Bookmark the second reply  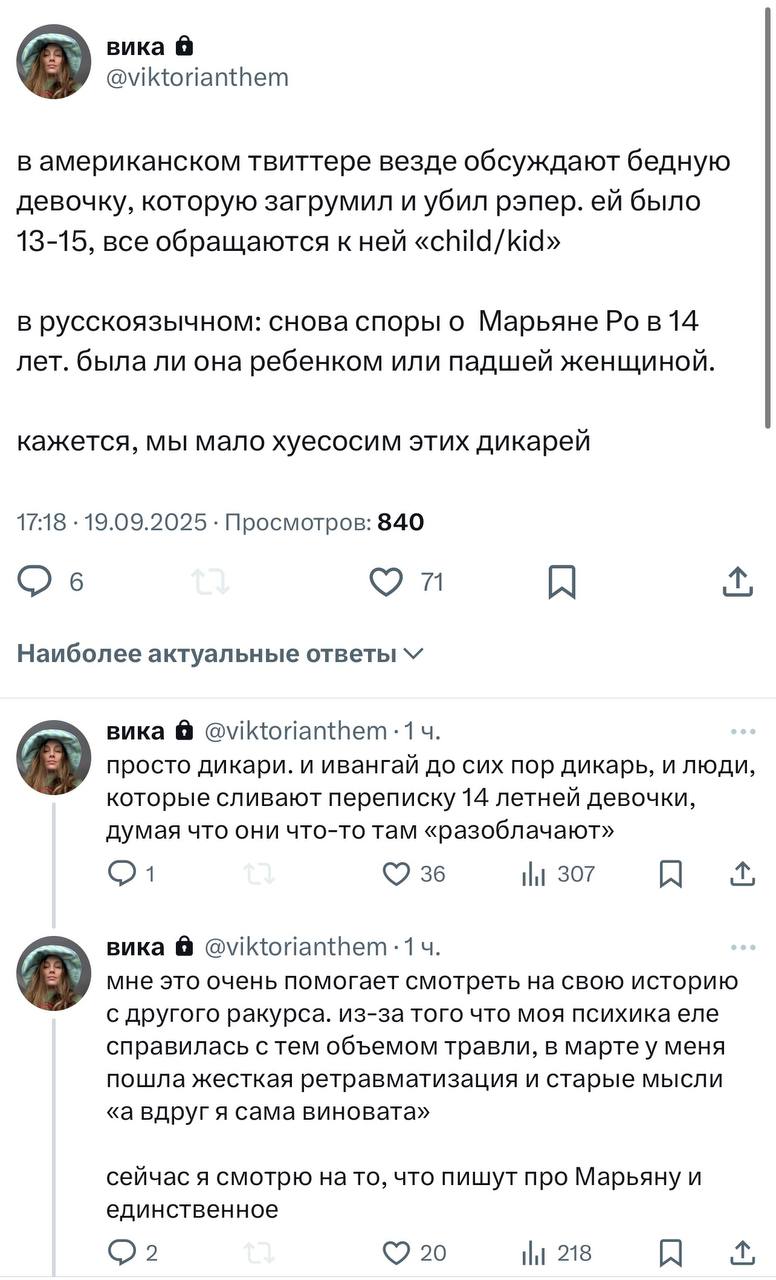(x=671, y=1252)
